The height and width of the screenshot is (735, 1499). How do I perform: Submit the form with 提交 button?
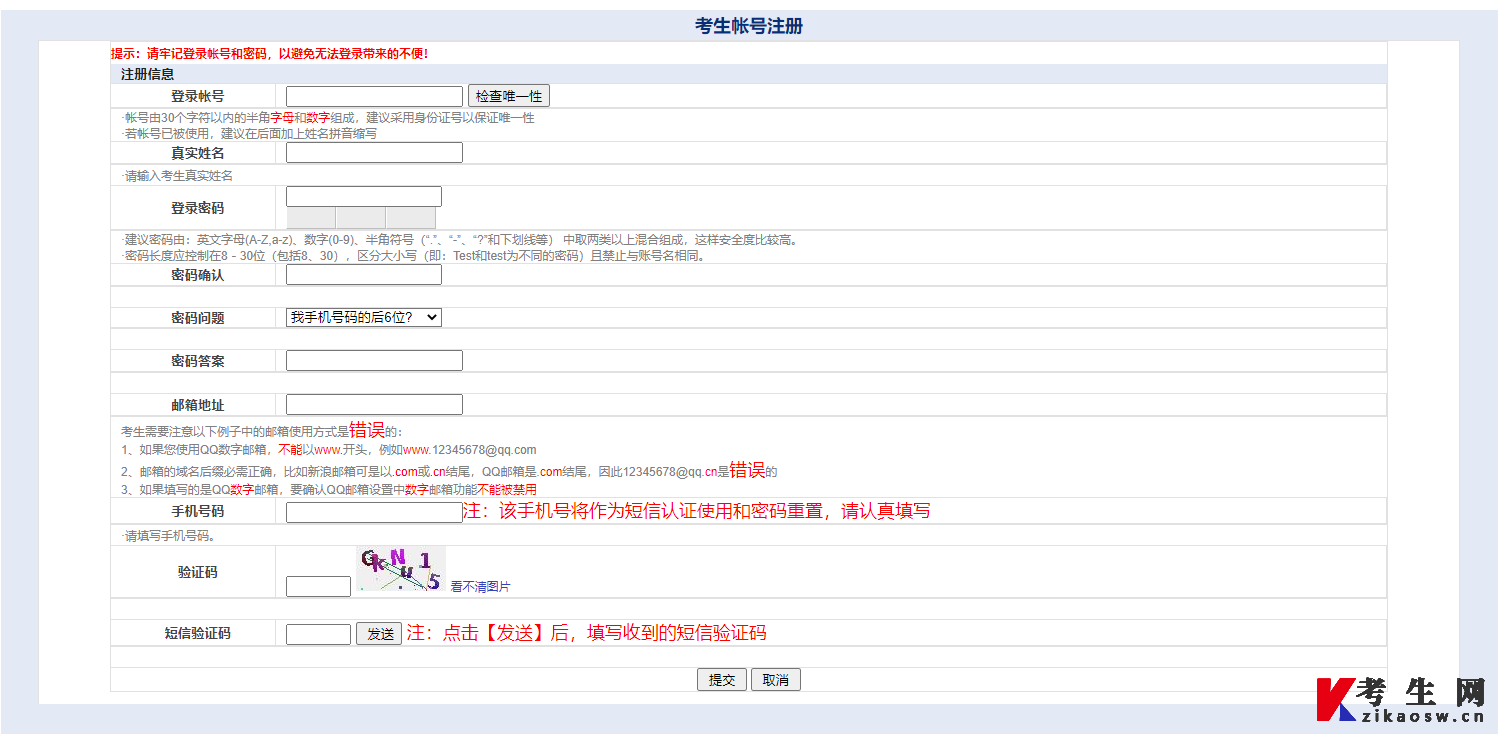(x=722, y=680)
